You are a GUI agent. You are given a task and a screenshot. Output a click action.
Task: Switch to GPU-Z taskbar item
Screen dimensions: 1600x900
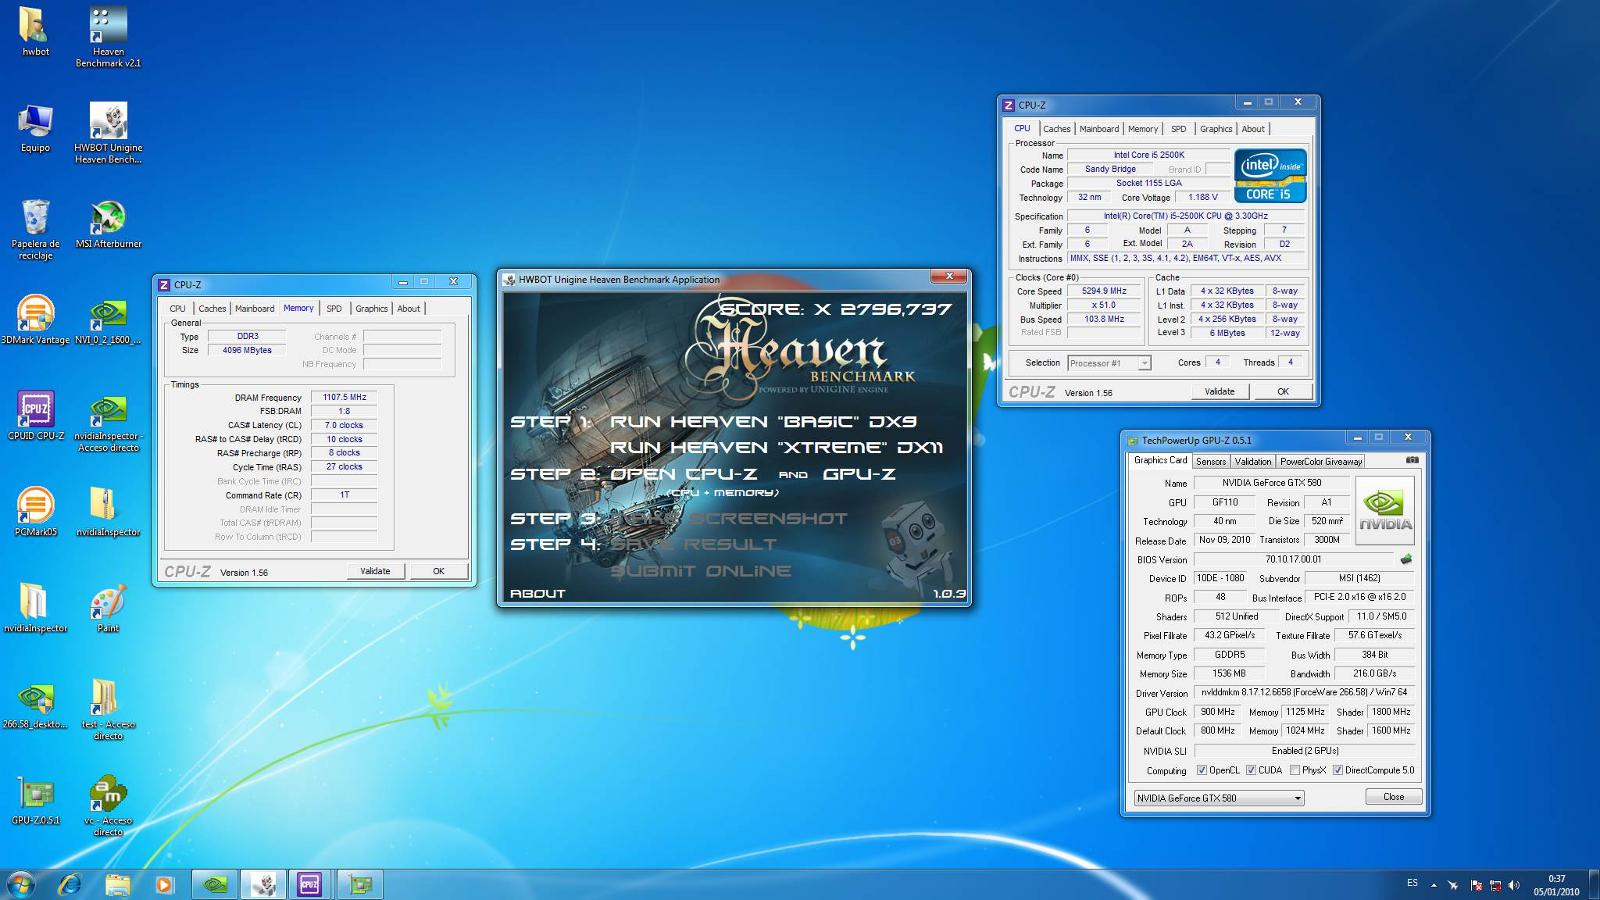pyautogui.click(x=360, y=884)
